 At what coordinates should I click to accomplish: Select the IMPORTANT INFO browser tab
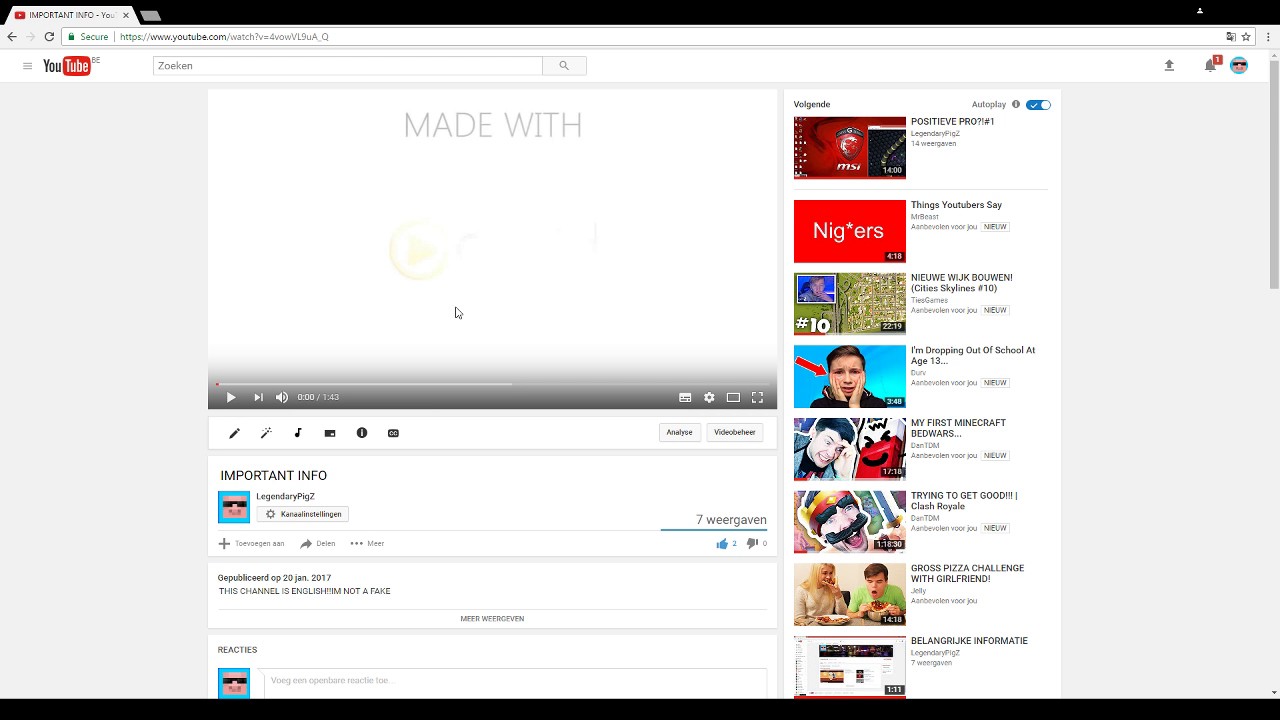pyautogui.click(x=70, y=15)
